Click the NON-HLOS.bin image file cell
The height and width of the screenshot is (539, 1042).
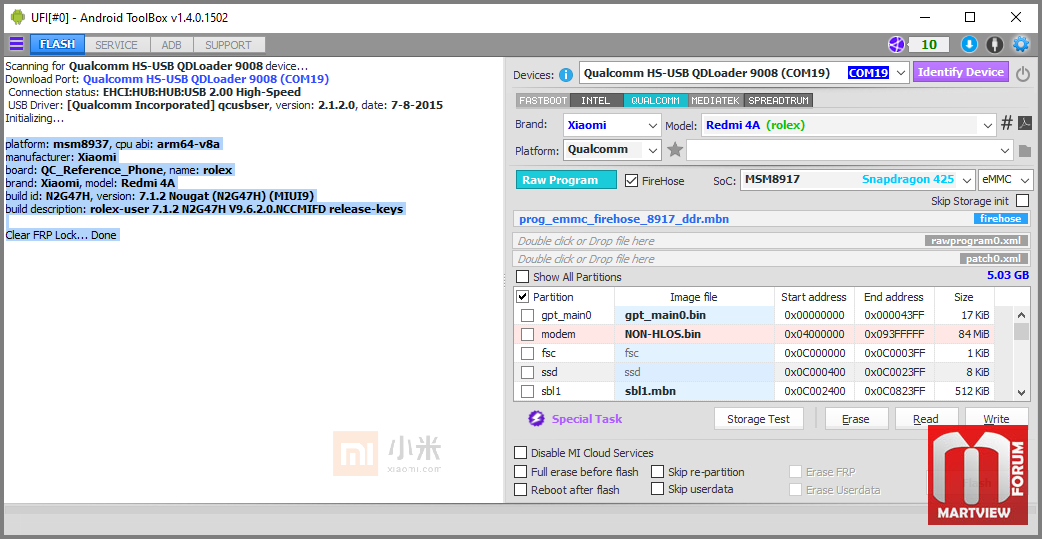point(694,334)
